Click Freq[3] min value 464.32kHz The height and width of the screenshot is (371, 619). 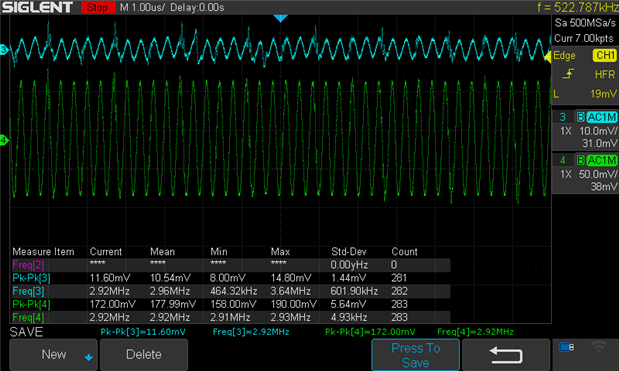(233, 291)
